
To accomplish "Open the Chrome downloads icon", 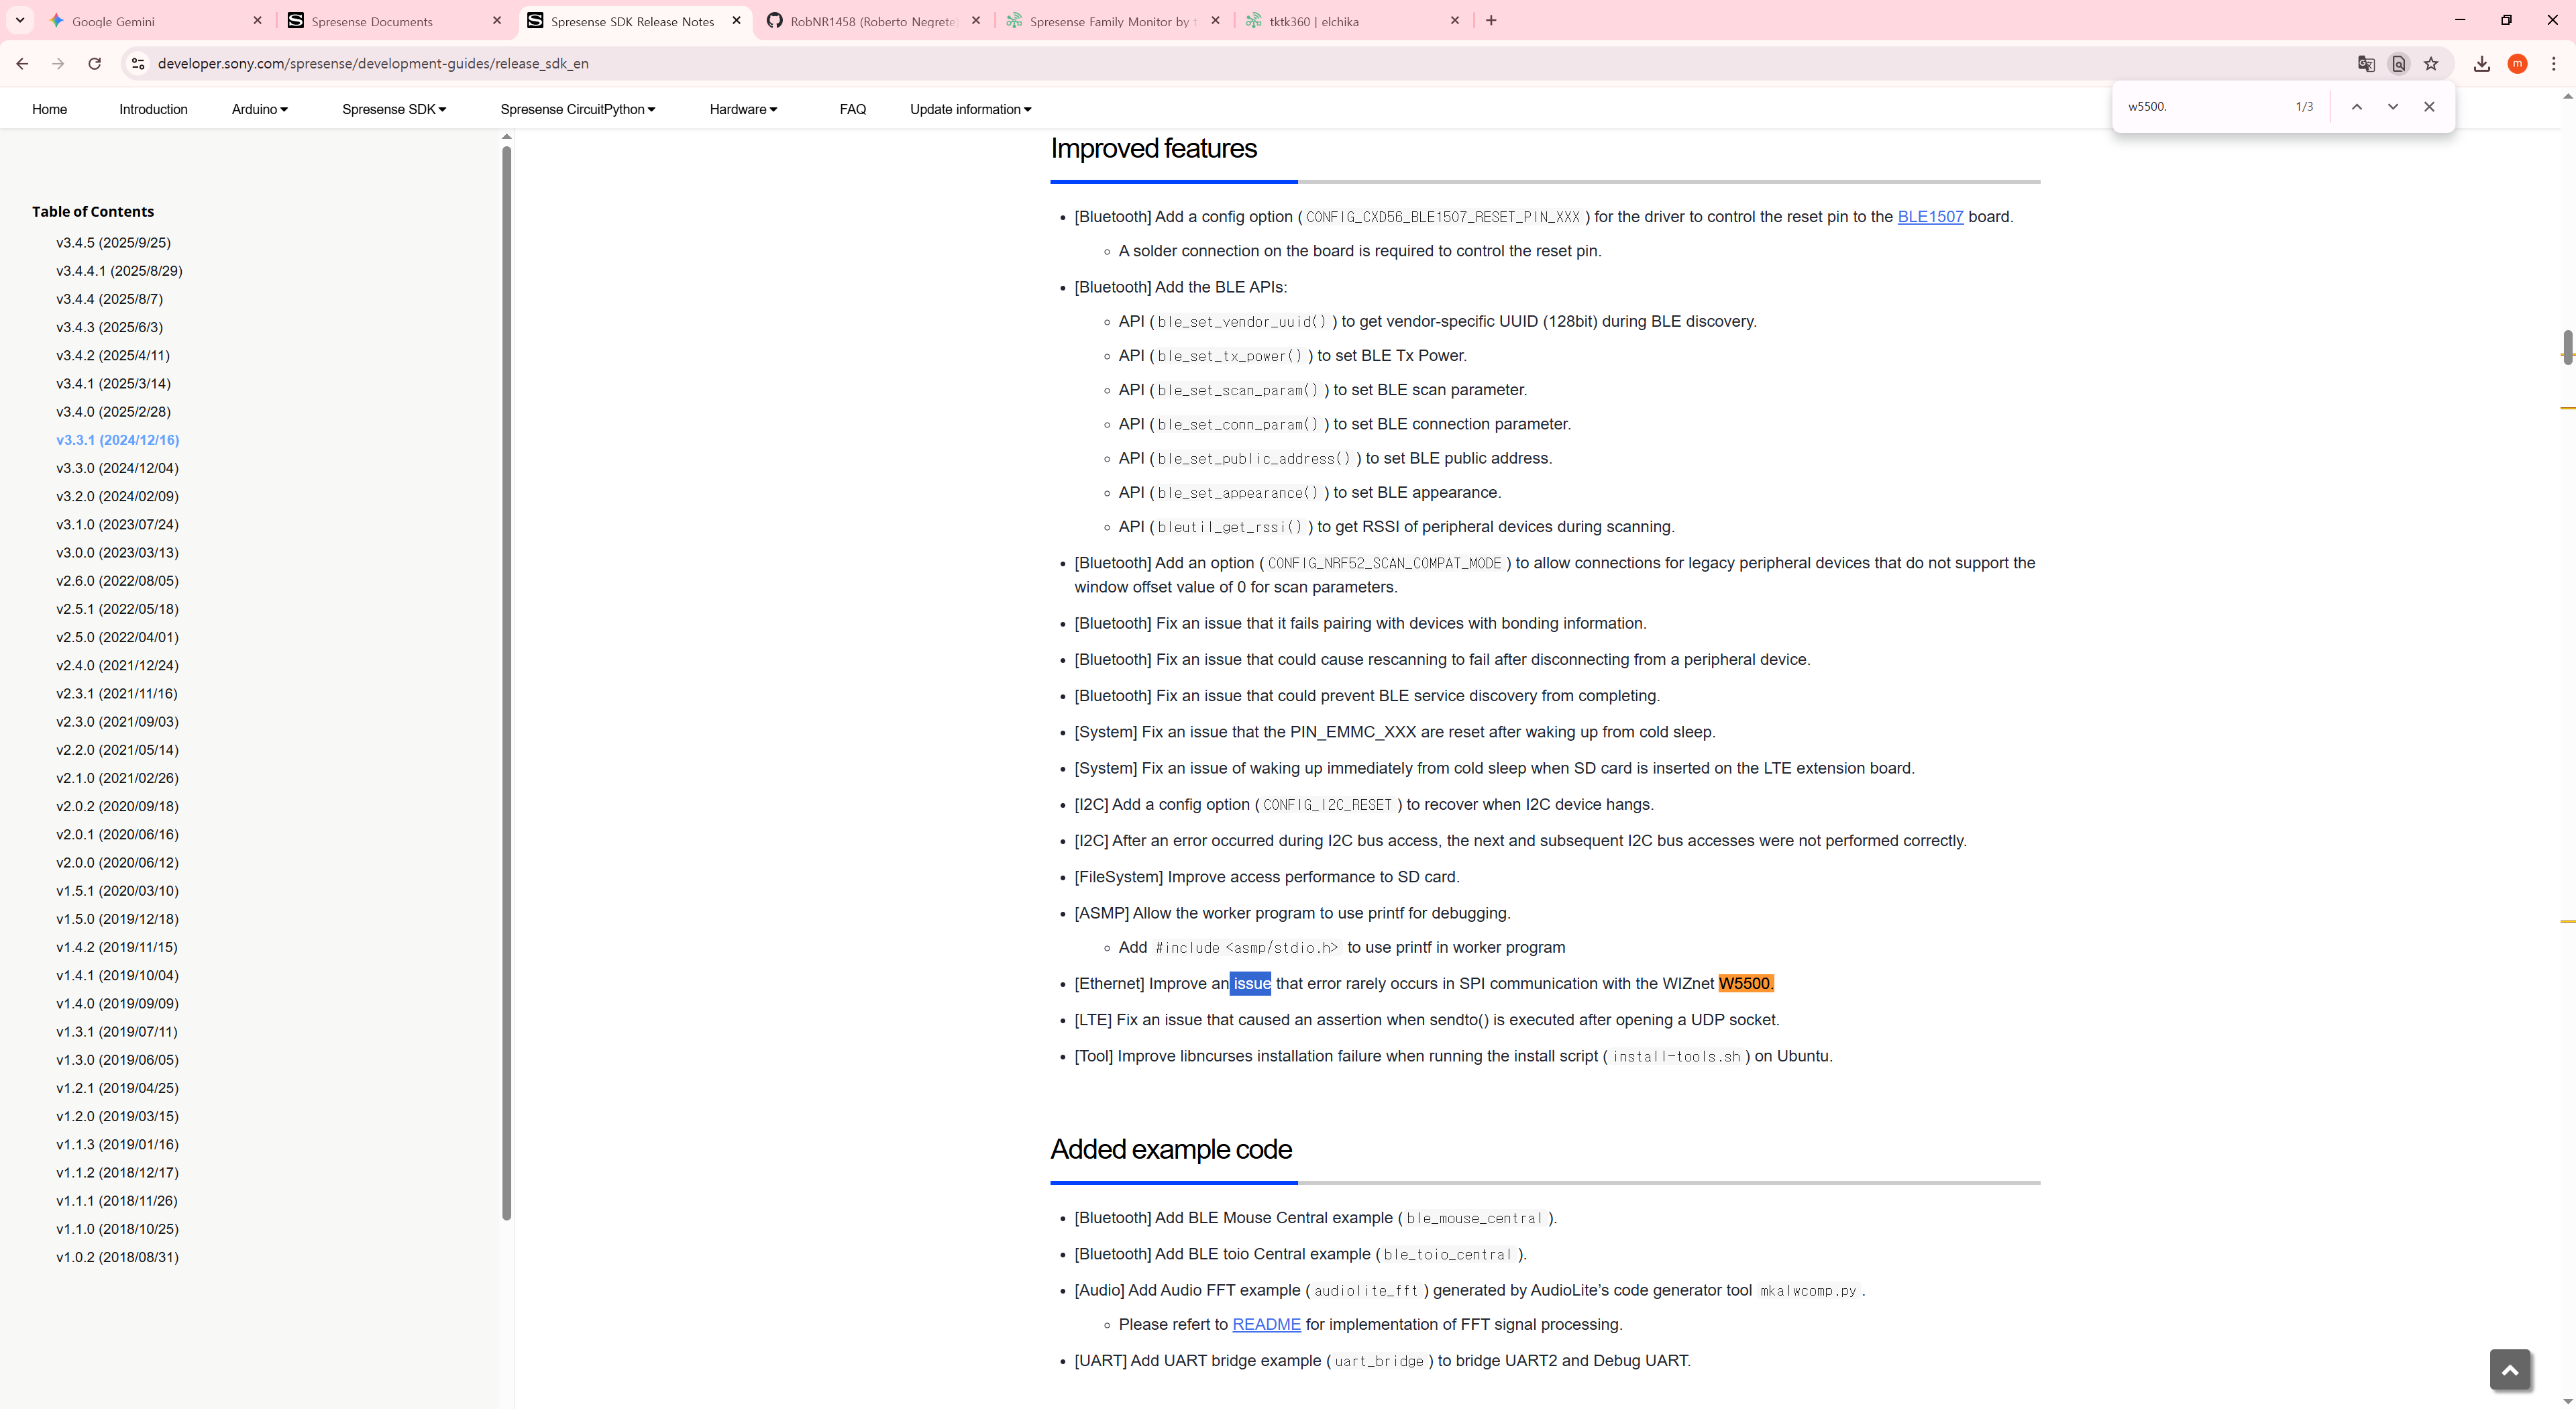I will [x=2481, y=63].
